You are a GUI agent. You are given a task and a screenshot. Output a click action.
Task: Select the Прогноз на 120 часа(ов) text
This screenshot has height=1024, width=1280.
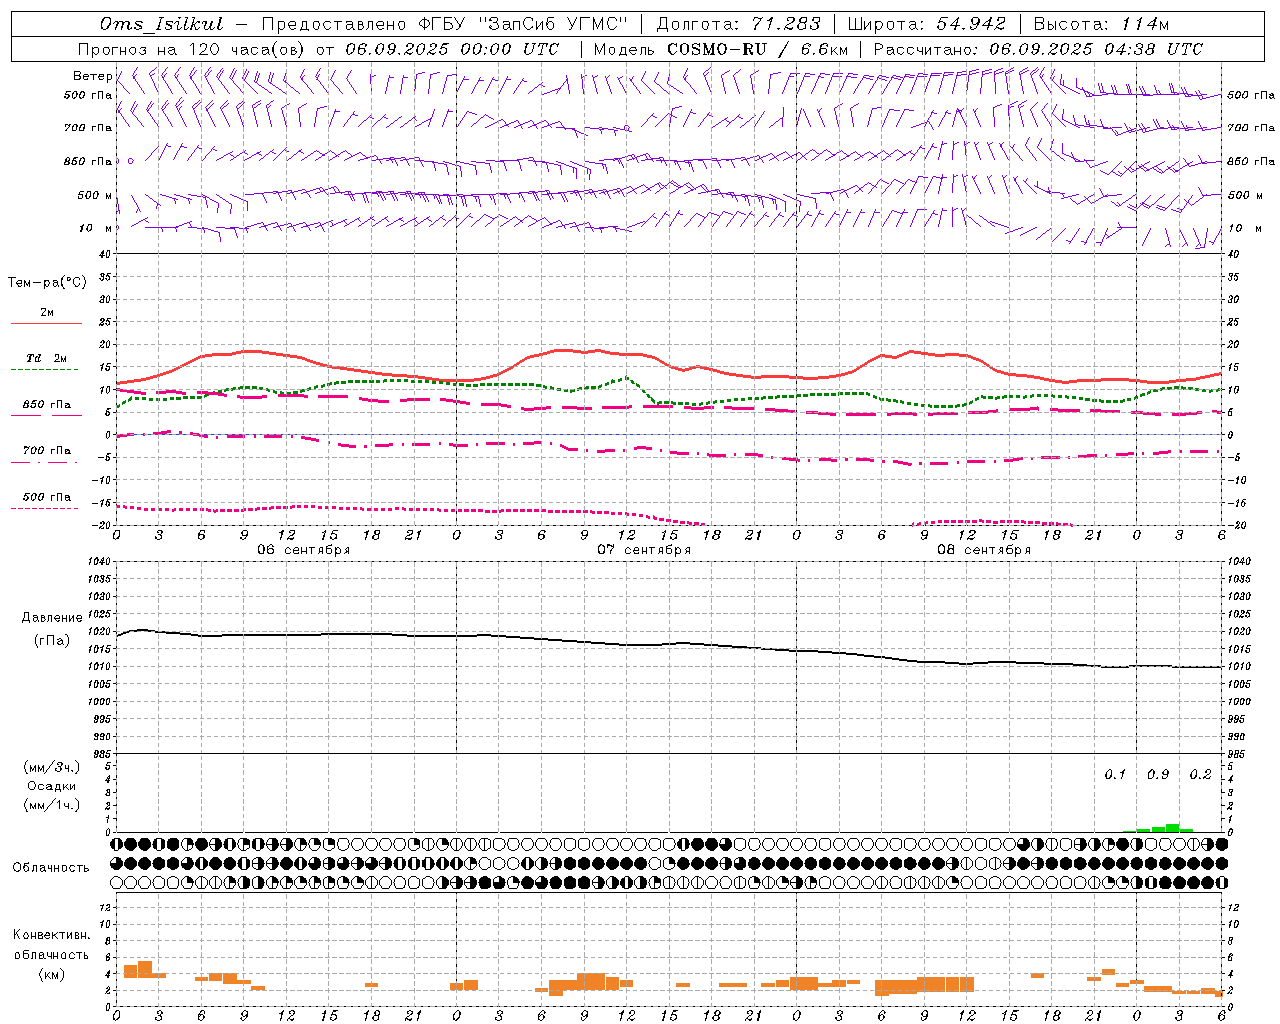coord(192,49)
